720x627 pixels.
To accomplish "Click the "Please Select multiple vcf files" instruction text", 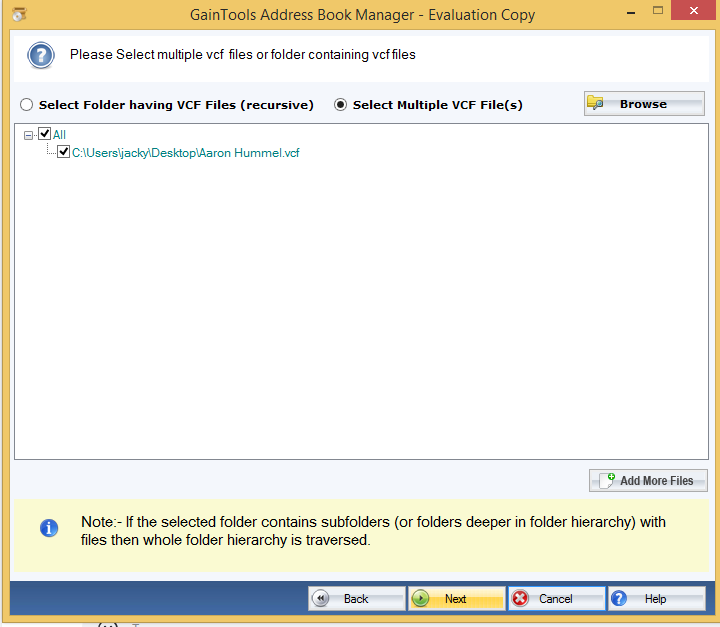I will coord(242,55).
